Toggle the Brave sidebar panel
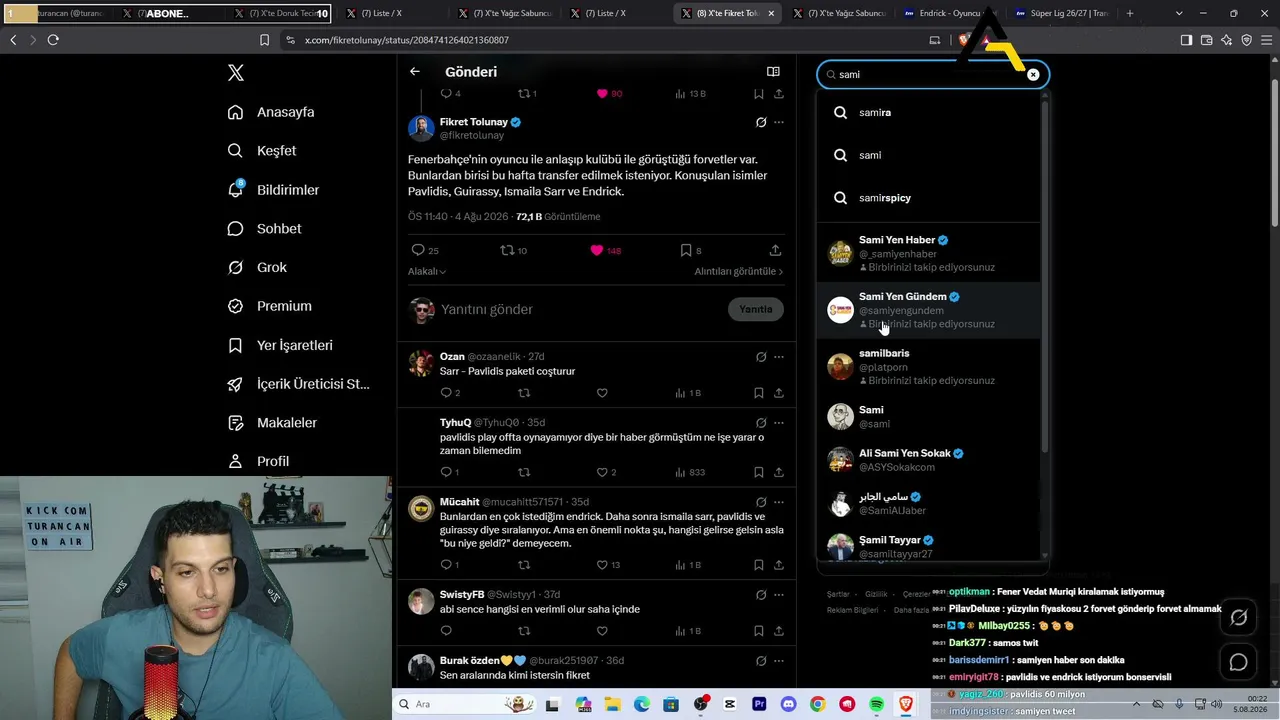This screenshot has width=1280, height=720. [1186, 40]
